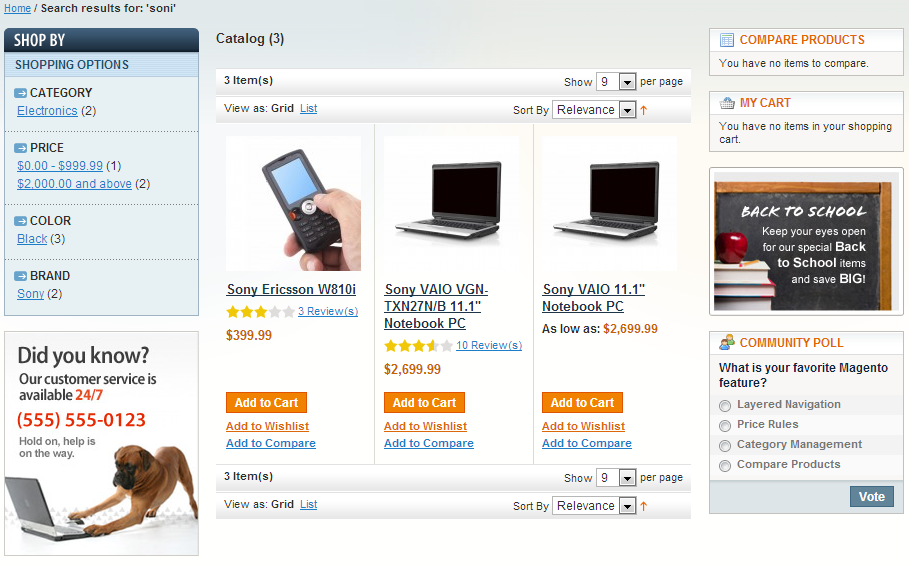Add Sony VAIO VGN-TXN27N/B to wishlist
909x566 pixels.
pyautogui.click(x=425, y=426)
